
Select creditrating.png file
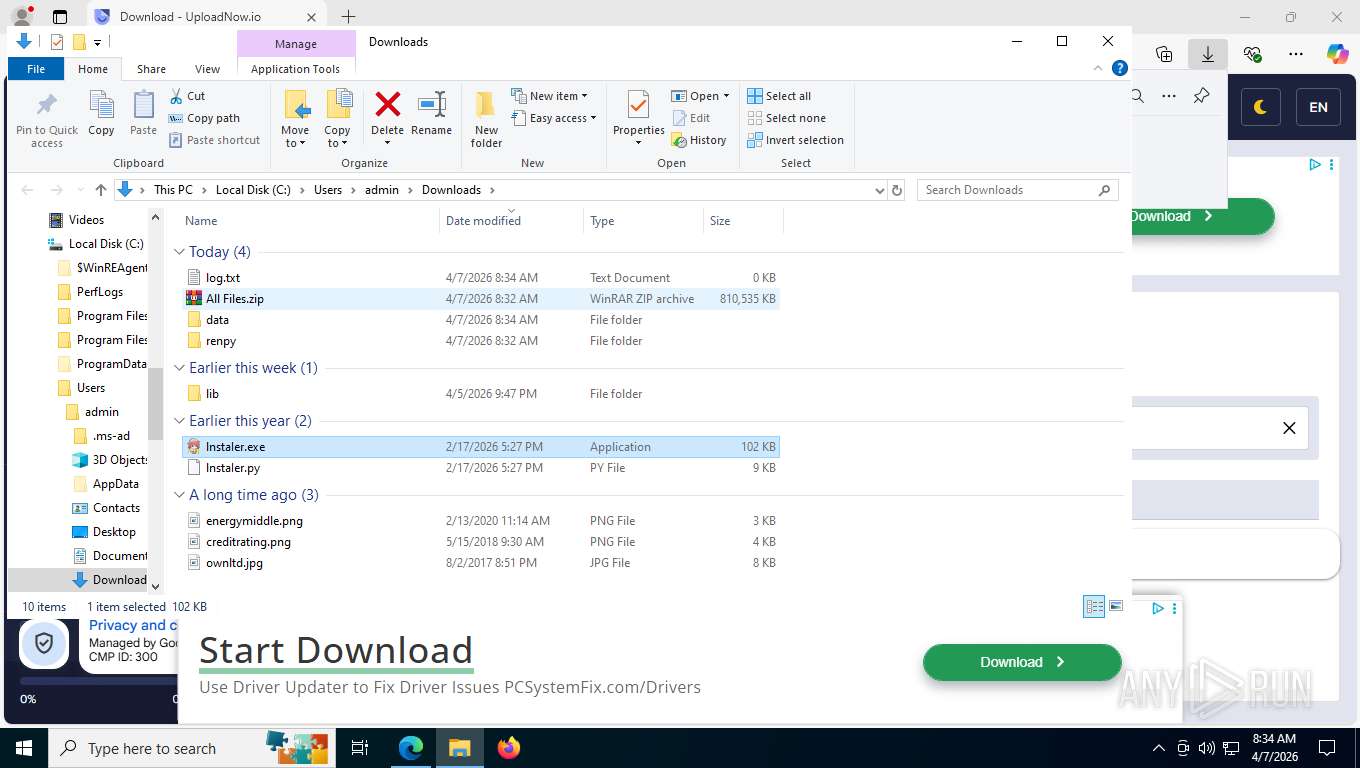pos(480,542)
